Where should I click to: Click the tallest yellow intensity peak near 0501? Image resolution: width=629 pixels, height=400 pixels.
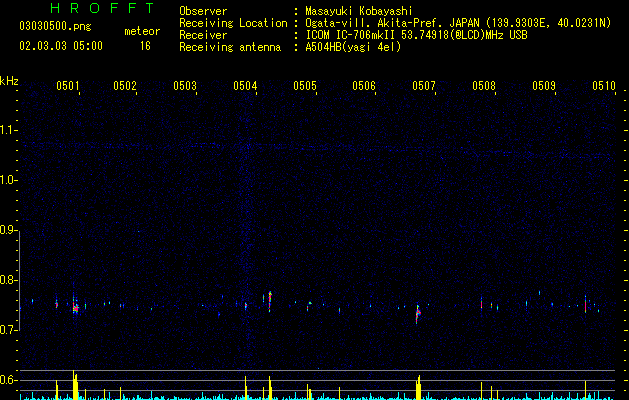[75, 385]
